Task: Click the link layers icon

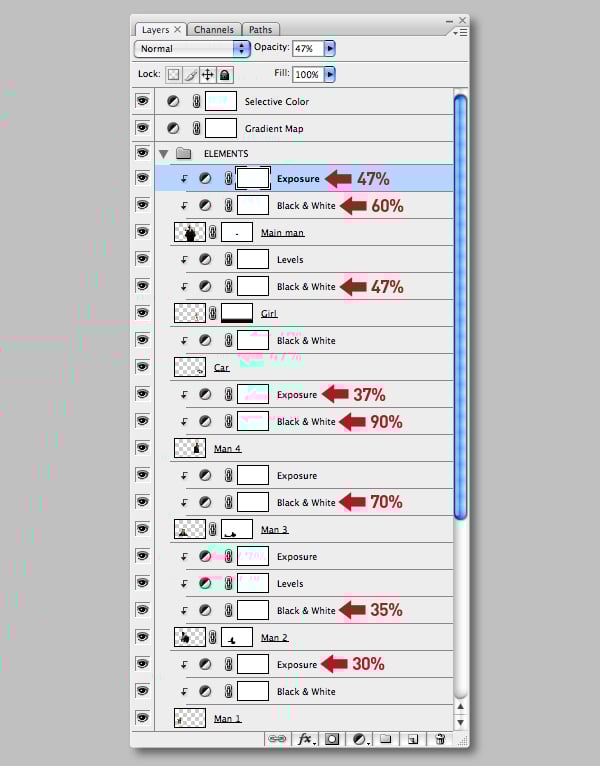Action: (276, 739)
